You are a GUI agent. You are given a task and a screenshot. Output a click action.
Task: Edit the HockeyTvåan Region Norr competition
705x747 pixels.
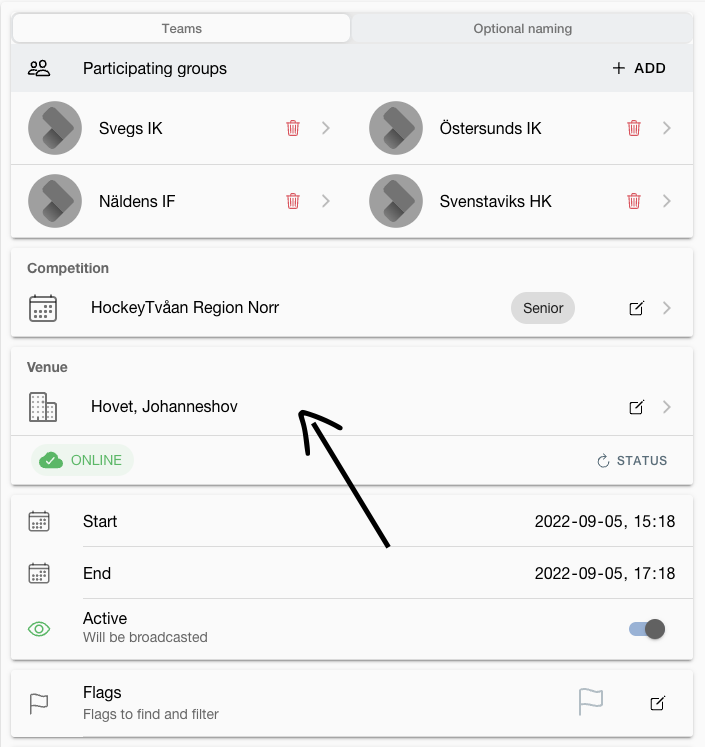click(x=636, y=308)
